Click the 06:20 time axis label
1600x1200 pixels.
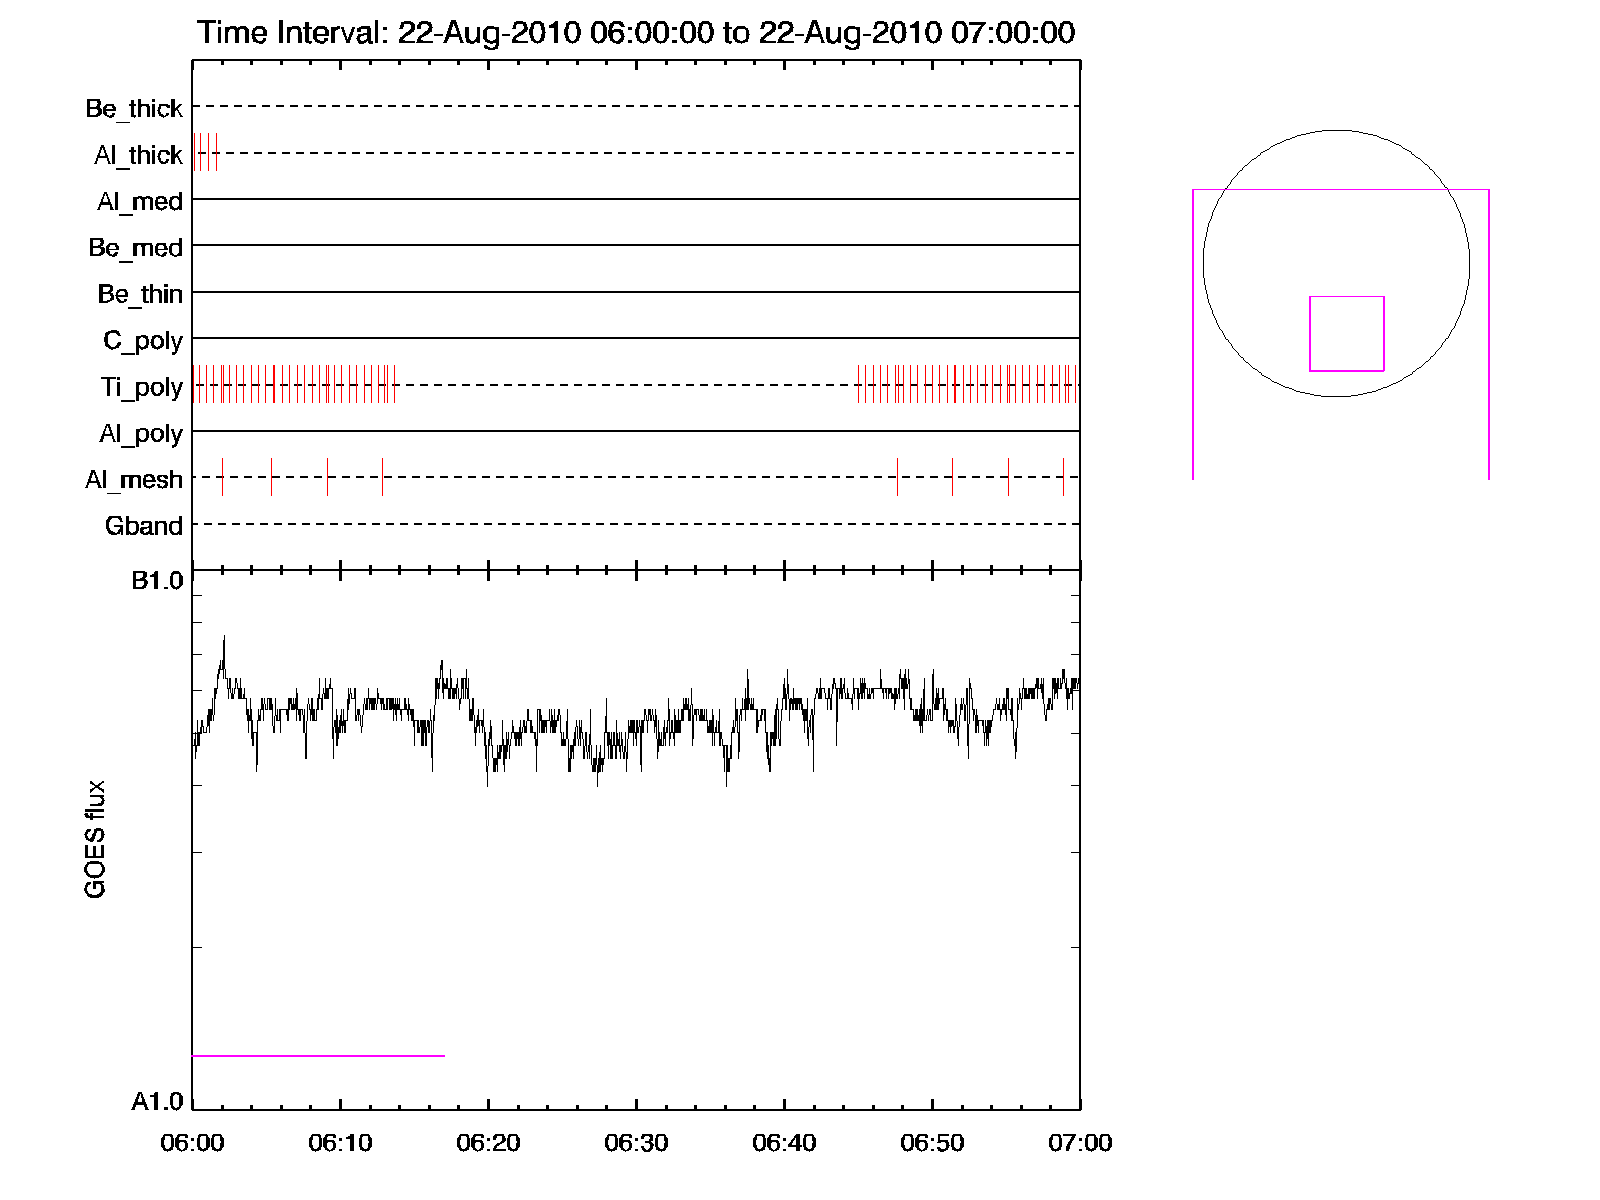tap(488, 1143)
